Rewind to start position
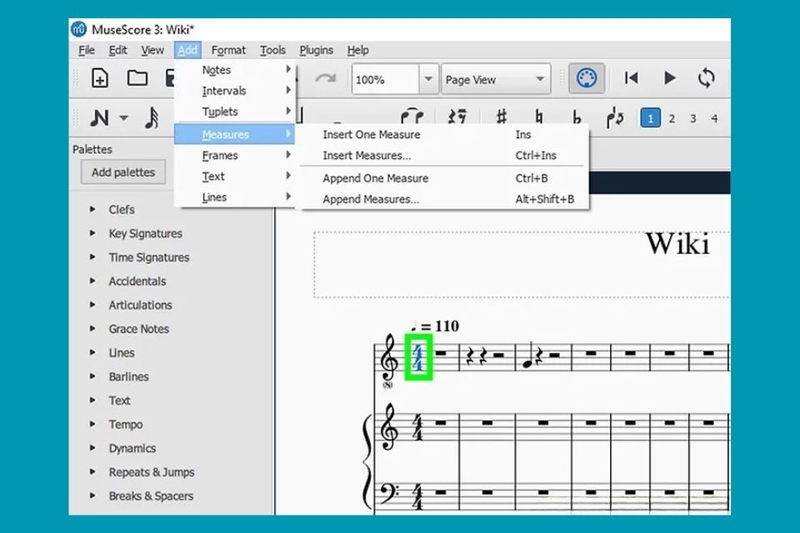 631,78
